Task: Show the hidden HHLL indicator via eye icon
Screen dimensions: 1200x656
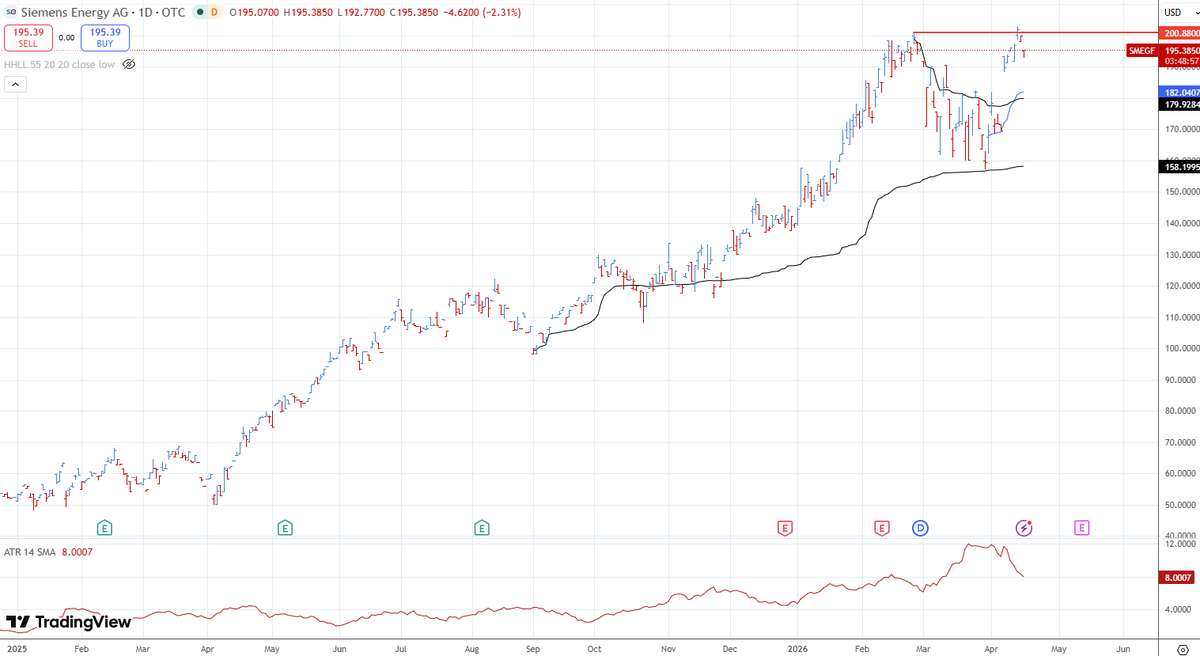Action: point(129,64)
